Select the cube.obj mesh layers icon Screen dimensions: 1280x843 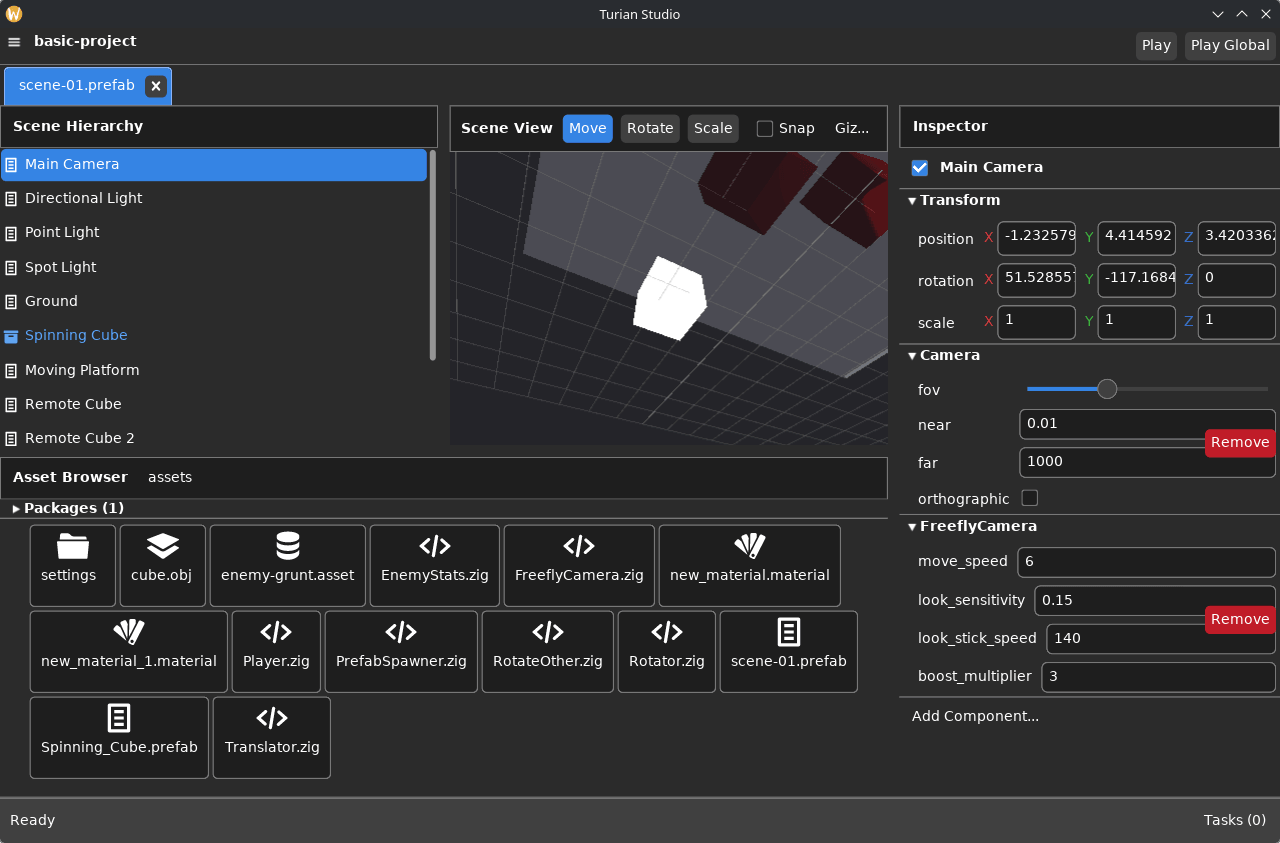[x=163, y=546]
